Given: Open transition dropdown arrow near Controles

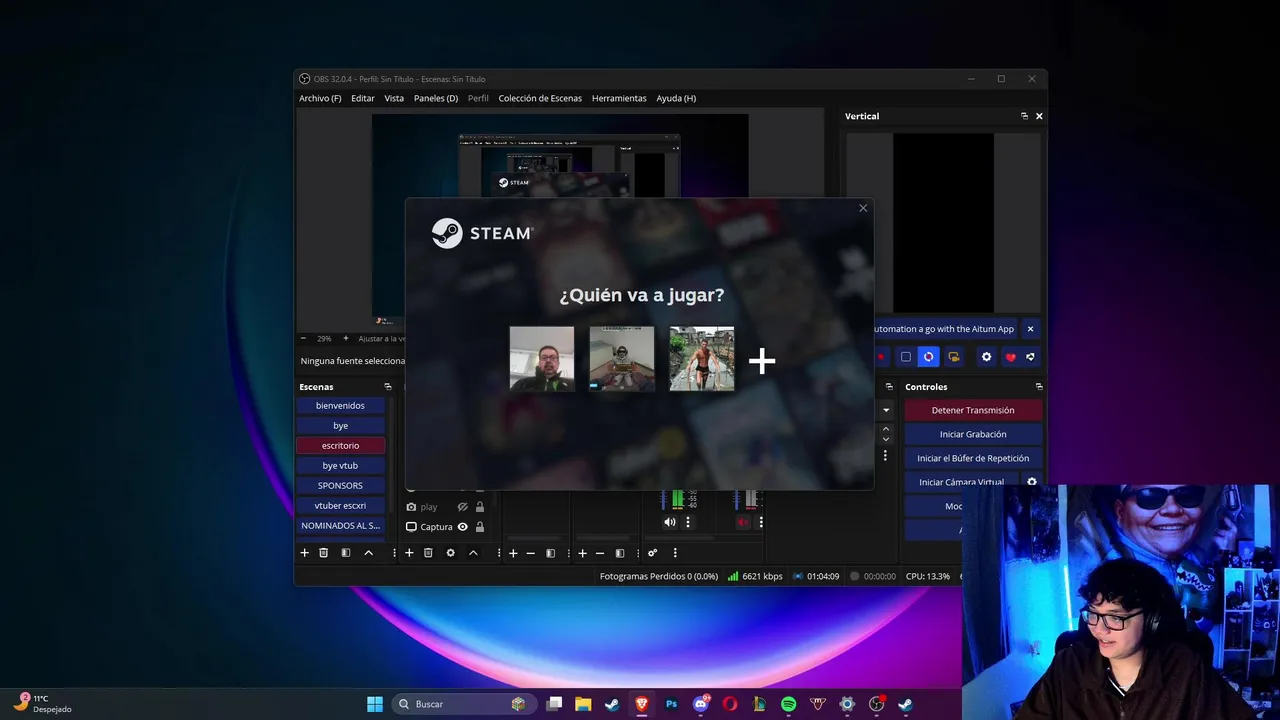Looking at the screenshot, I should pos(885,410).
